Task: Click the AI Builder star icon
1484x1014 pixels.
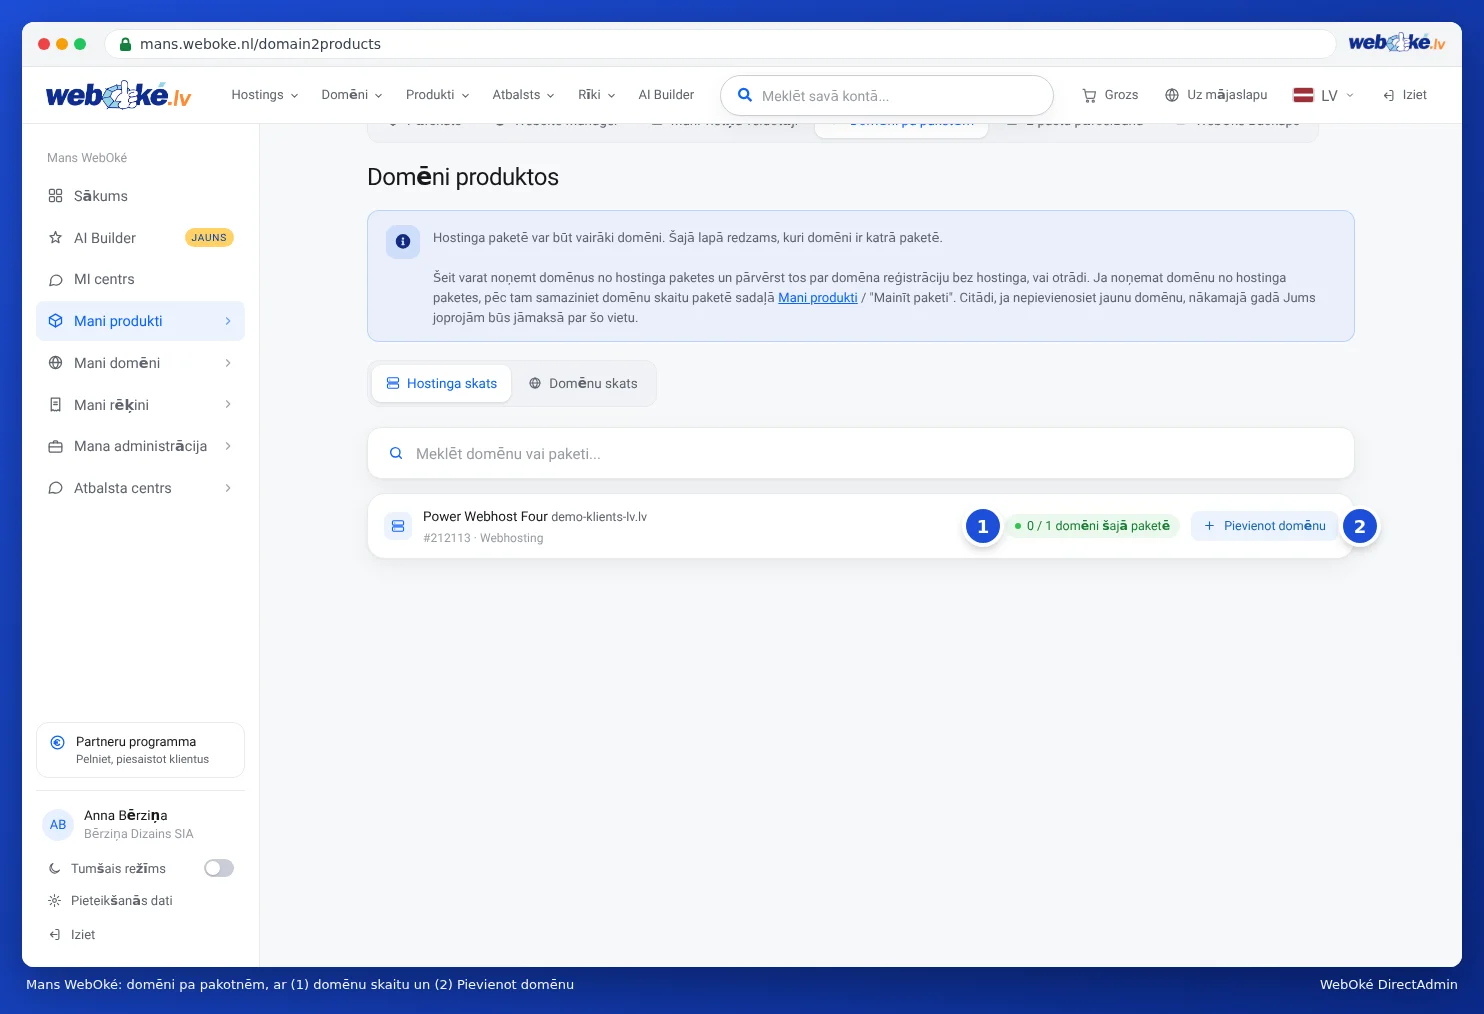Action: pos(55,238)
